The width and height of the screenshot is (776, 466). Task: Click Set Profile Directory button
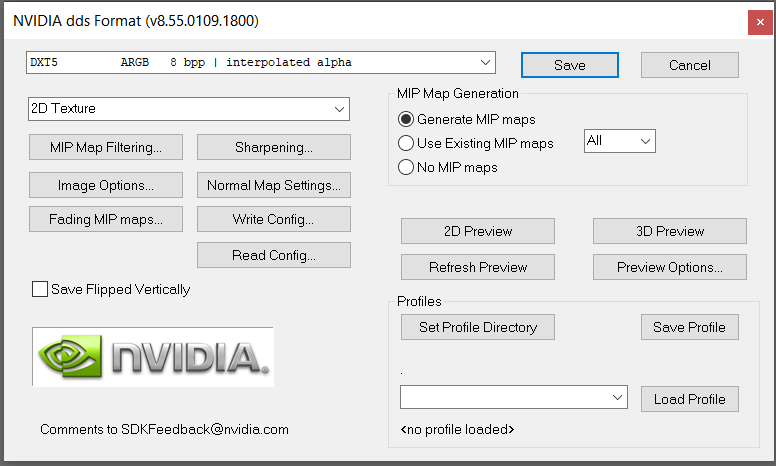point(478,327)
